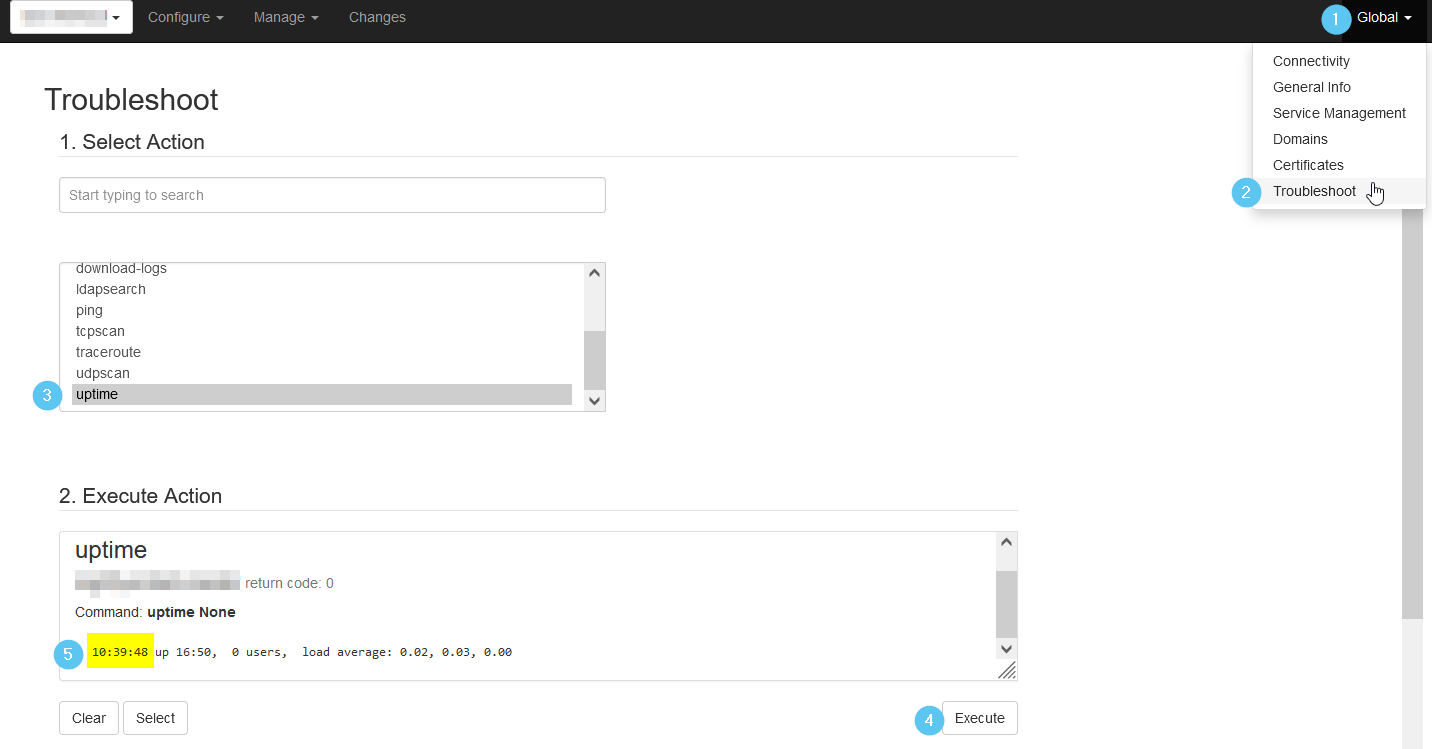Click the output box scroll-up arrow
Image resolution: width=1432 pixels, height=749 pixels.
tap(1006, 542)
